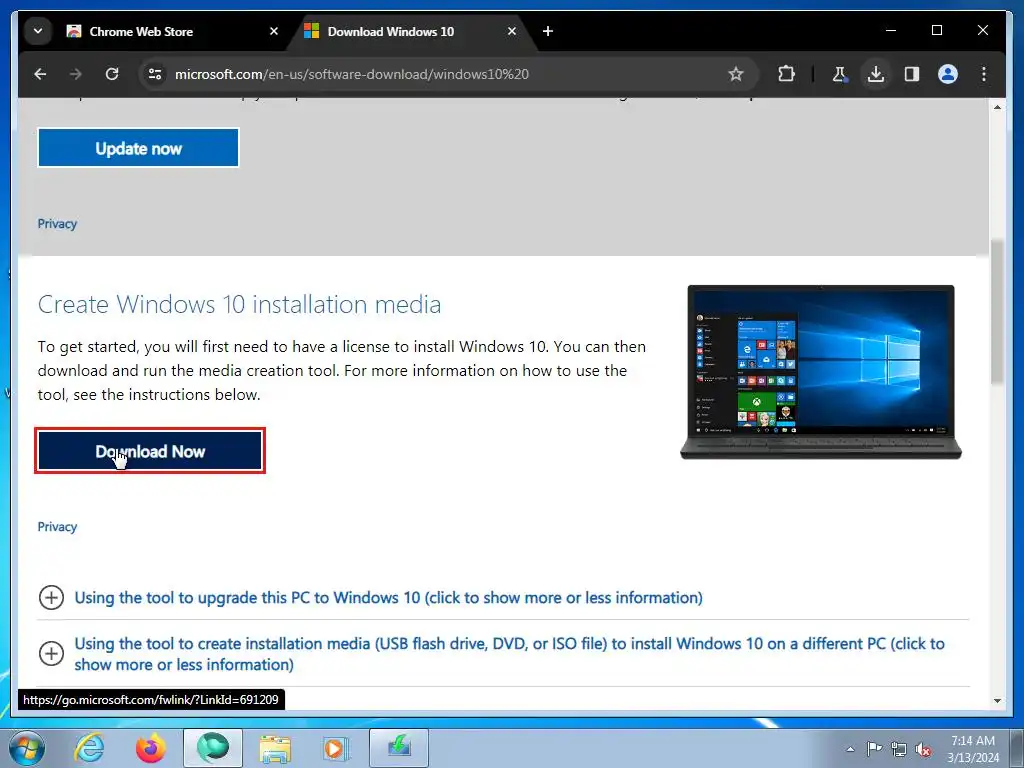Launch Firefox from taskbar

pos(151,748)
